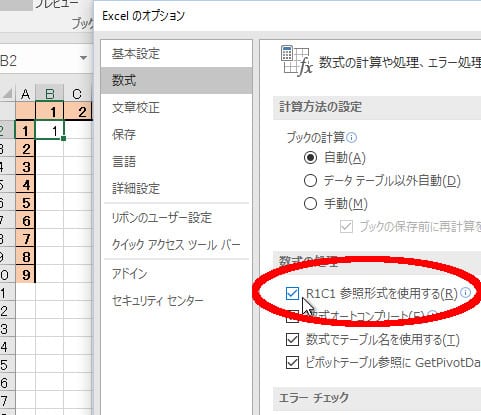Open the 文章校正 options category

[177, 108]
